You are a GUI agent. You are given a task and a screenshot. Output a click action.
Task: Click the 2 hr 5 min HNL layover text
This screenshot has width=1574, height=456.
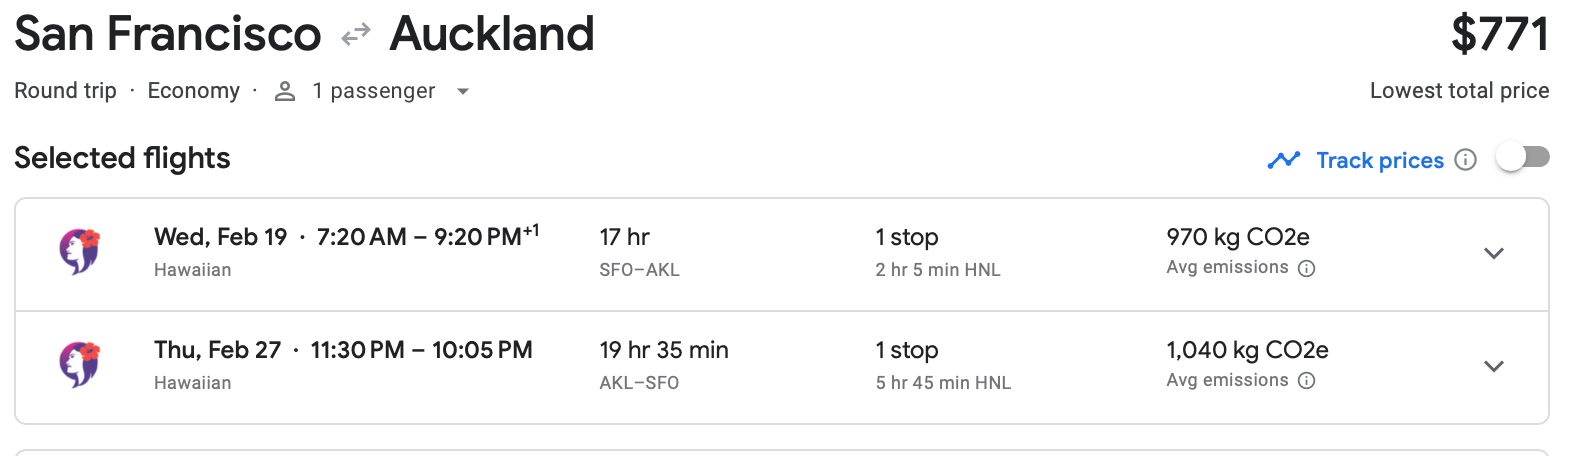click(x=937, y=270)
